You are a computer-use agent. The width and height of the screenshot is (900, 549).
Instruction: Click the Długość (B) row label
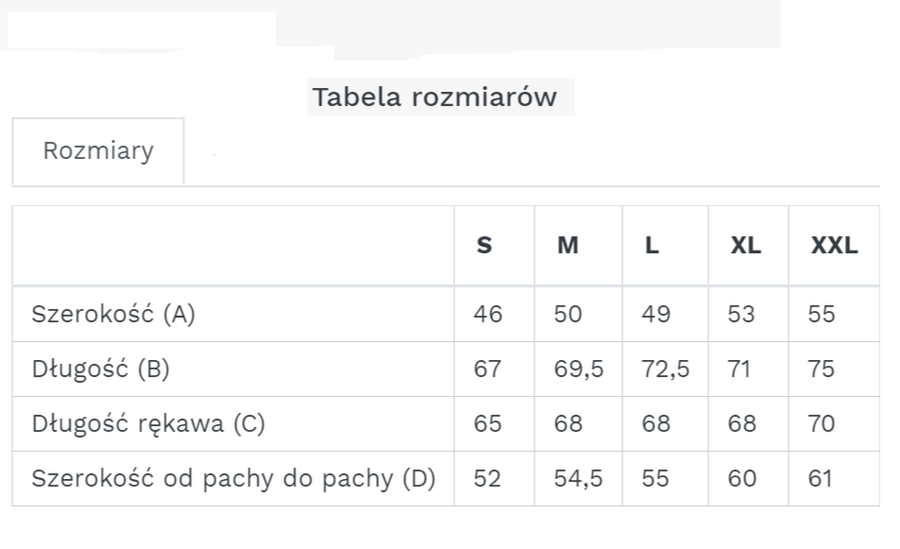pyautogui.click(x=100, y=369)
